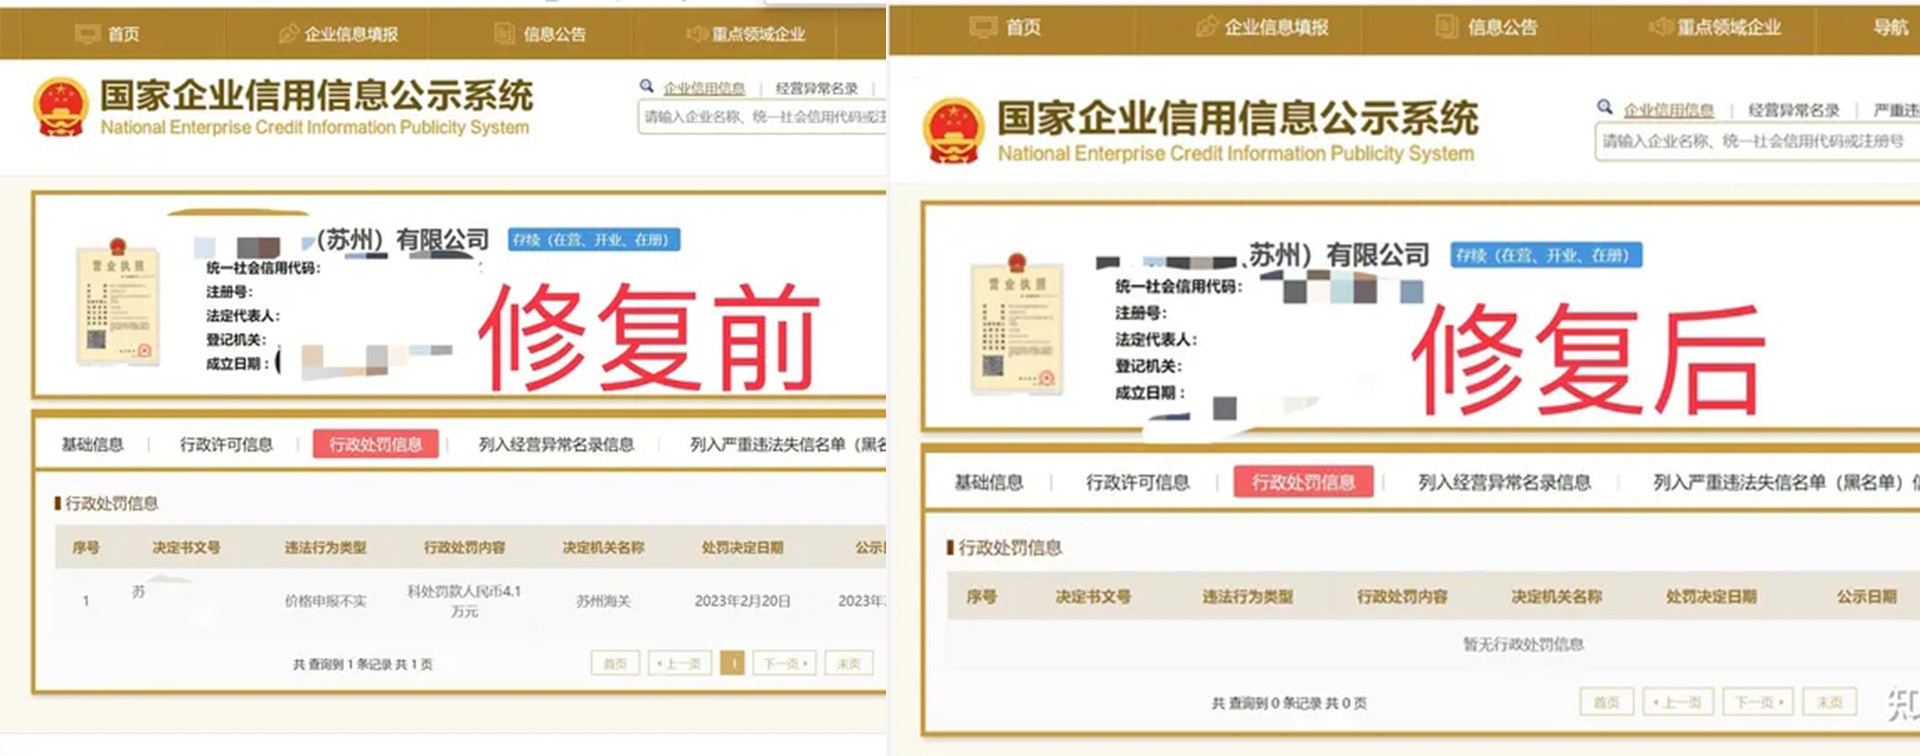Select red 行政处罚信息 tab in left screenshot
This screenshot has height=756, width=1920.
pyautogui.click(x=376, y=444)
